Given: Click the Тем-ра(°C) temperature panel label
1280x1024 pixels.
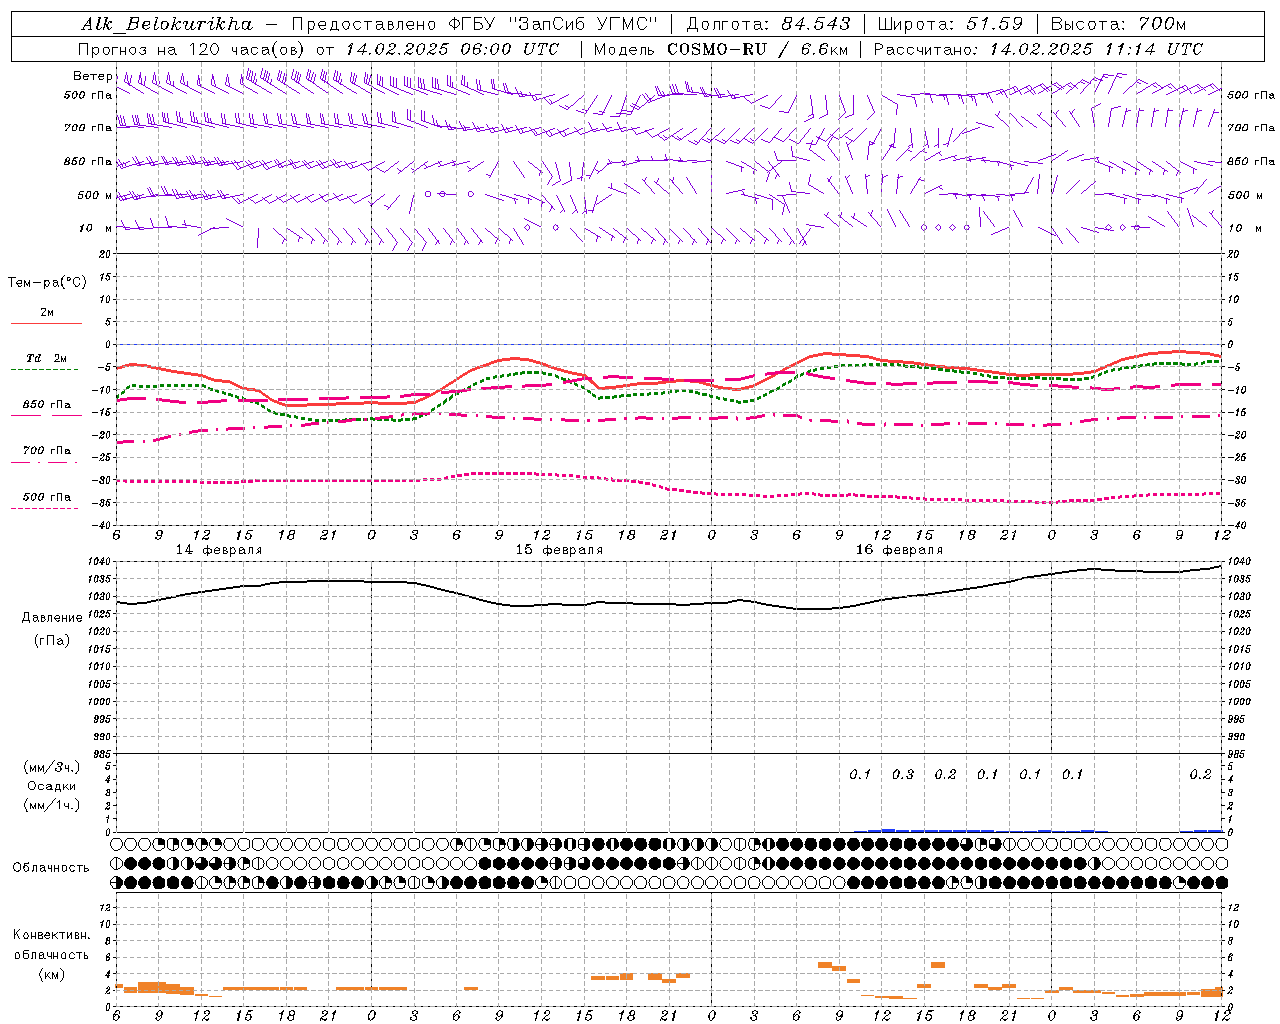Looking at the screenshot, I should point(47,282).
